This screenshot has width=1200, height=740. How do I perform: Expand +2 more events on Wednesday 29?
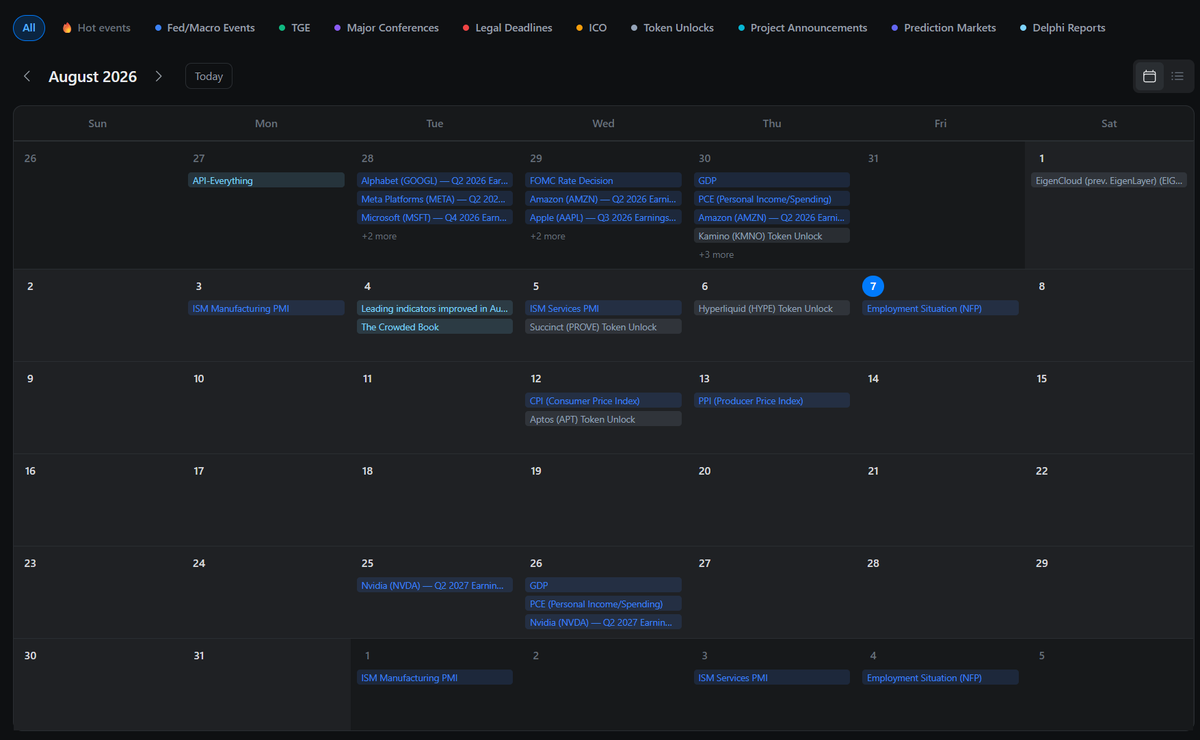click(547, 236)
